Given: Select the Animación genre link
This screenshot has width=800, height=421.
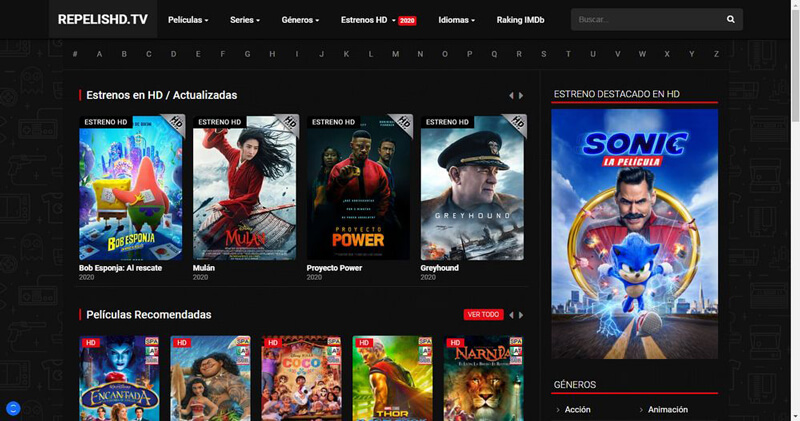Looking at the screenshot, I should [667, 409].
